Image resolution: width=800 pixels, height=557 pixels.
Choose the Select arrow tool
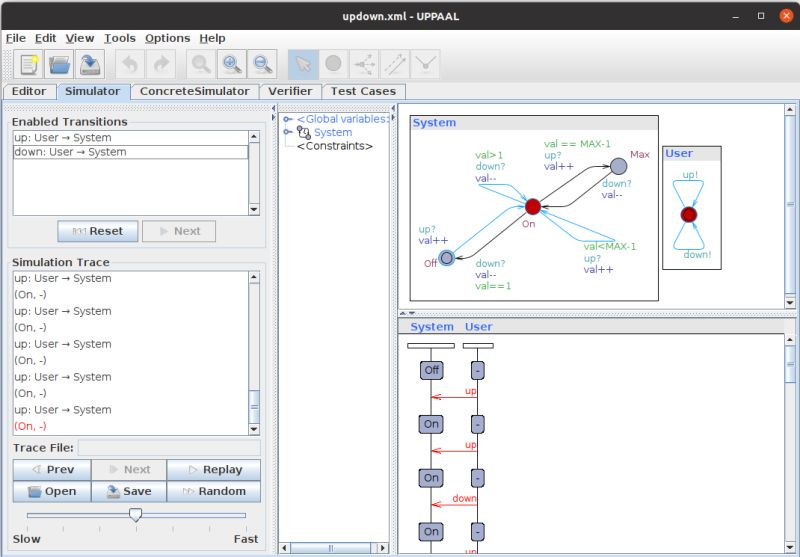pos(303,65)
